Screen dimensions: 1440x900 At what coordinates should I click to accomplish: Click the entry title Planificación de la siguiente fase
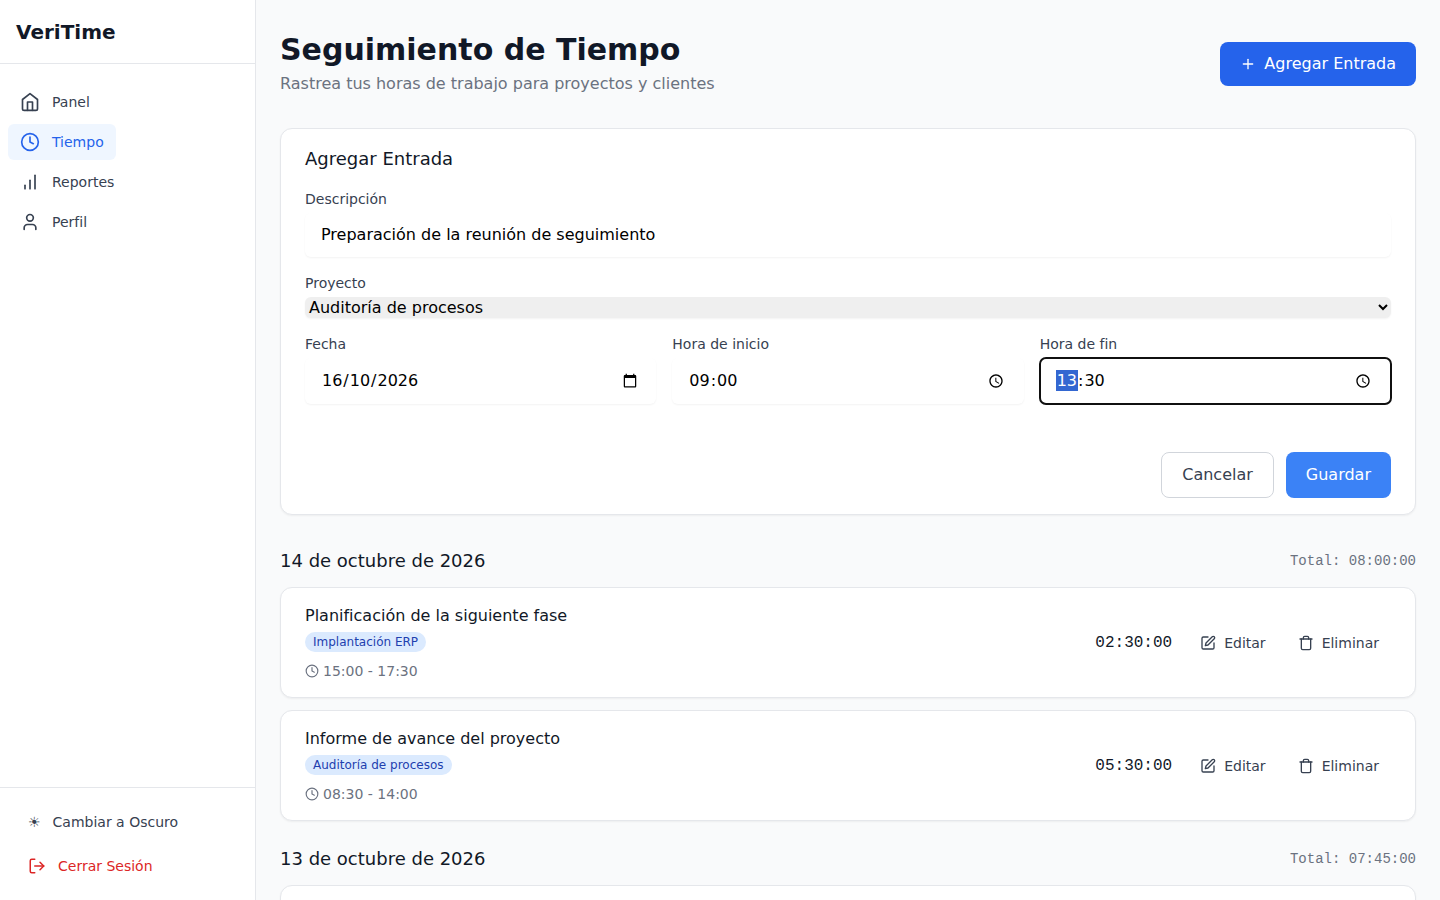point(436,615)
